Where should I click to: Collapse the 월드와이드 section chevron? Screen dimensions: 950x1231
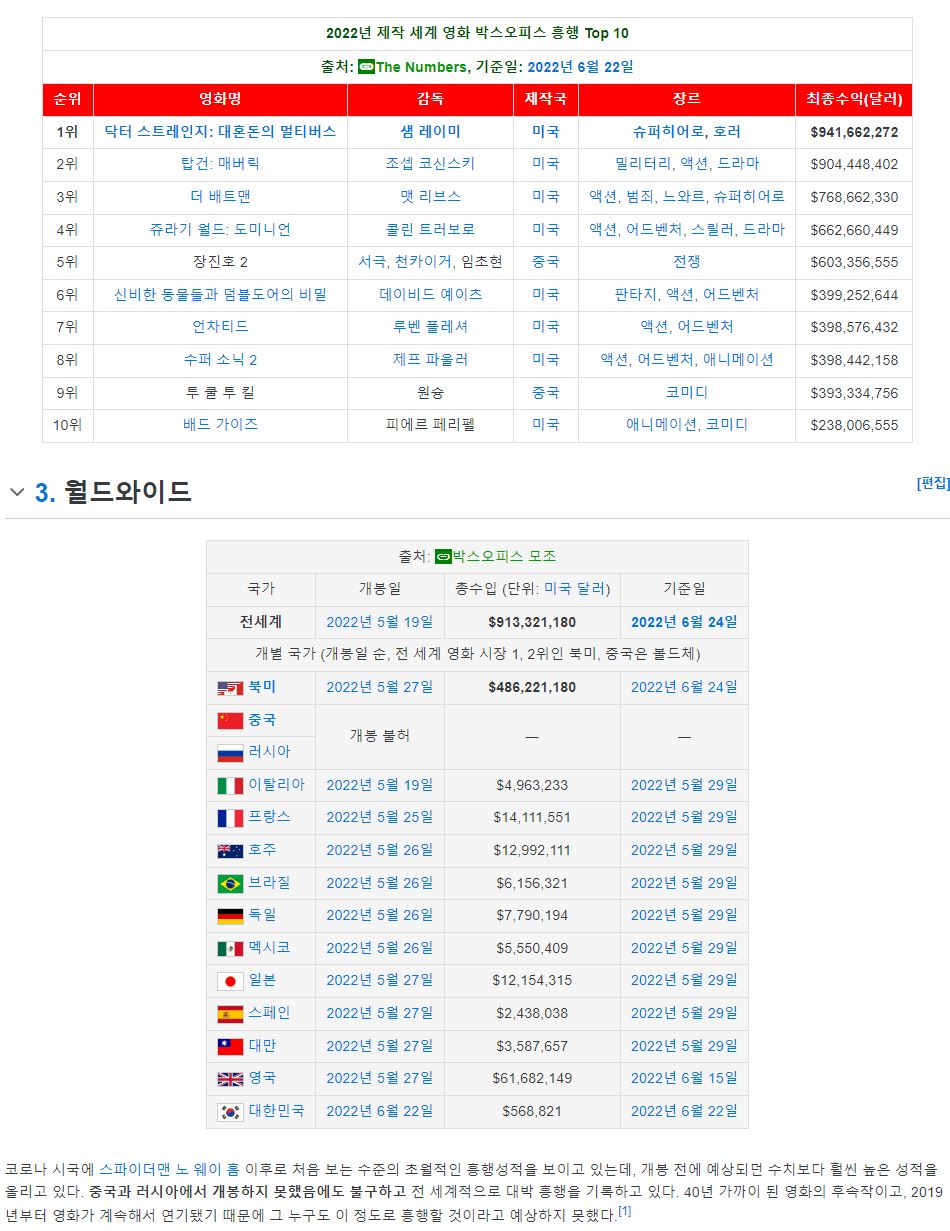(16, 492)
